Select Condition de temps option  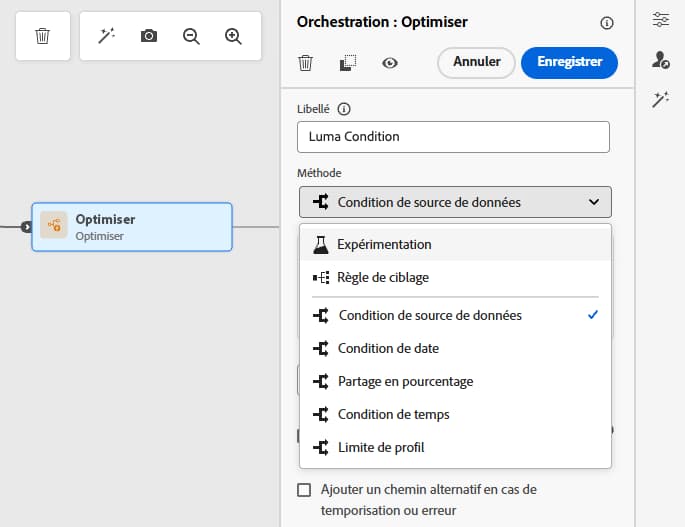[455, 414]
